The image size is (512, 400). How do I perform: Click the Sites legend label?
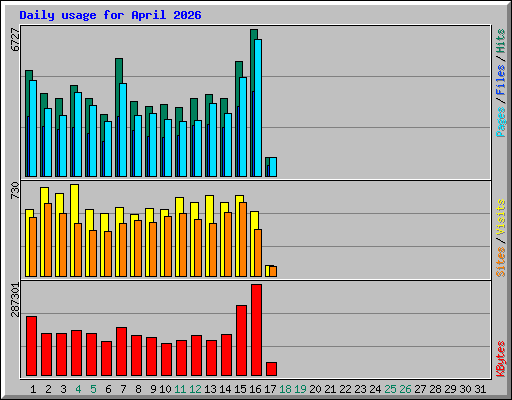(x=500, y=262)
